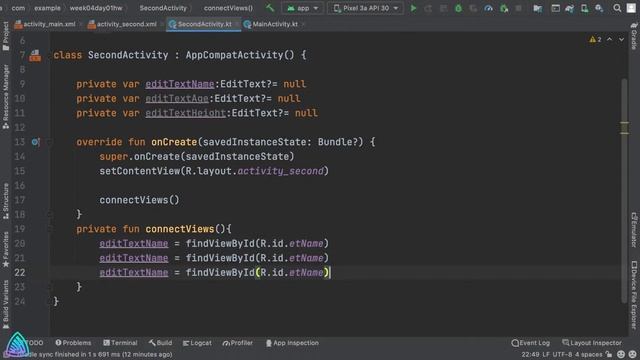Open the Device File Explorer panel
This screenshot has width=640, height=360.
point(634,295)
